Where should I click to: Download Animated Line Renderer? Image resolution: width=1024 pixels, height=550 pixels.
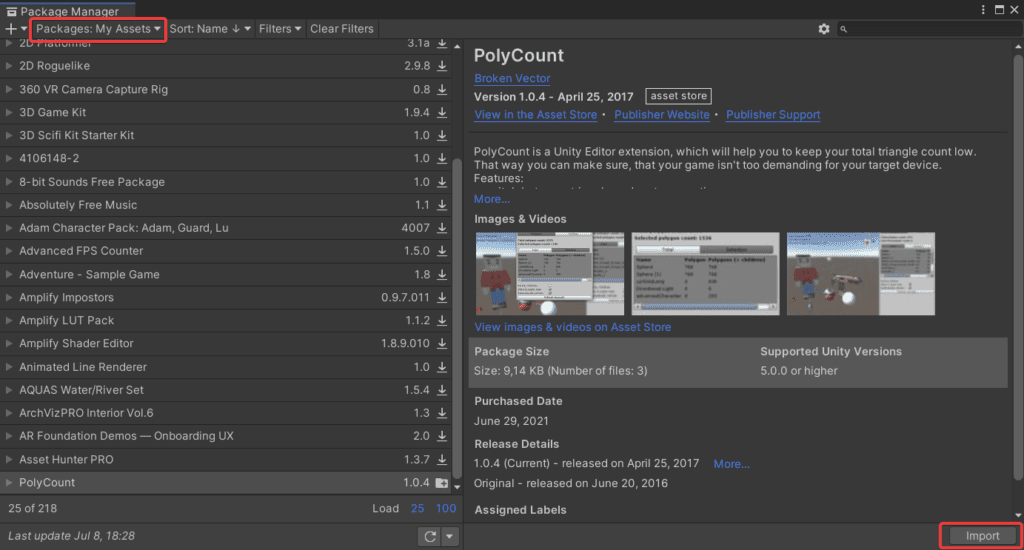442,367
